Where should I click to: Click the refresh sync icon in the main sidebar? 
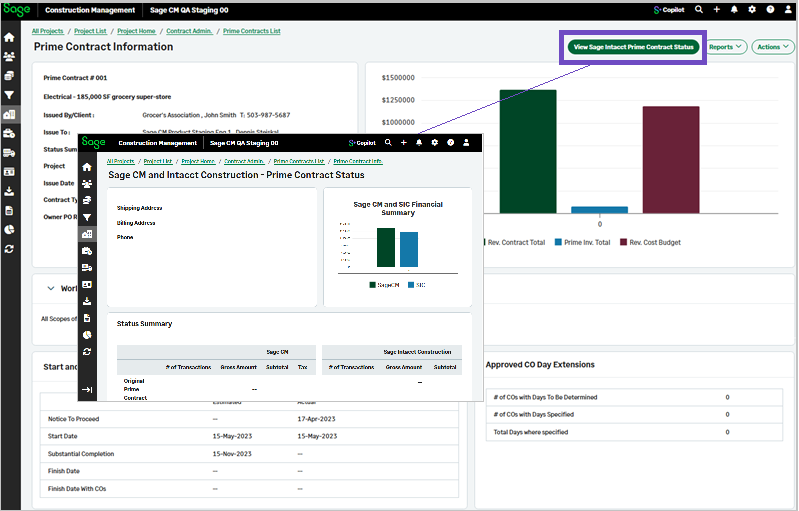coord(10,249)
